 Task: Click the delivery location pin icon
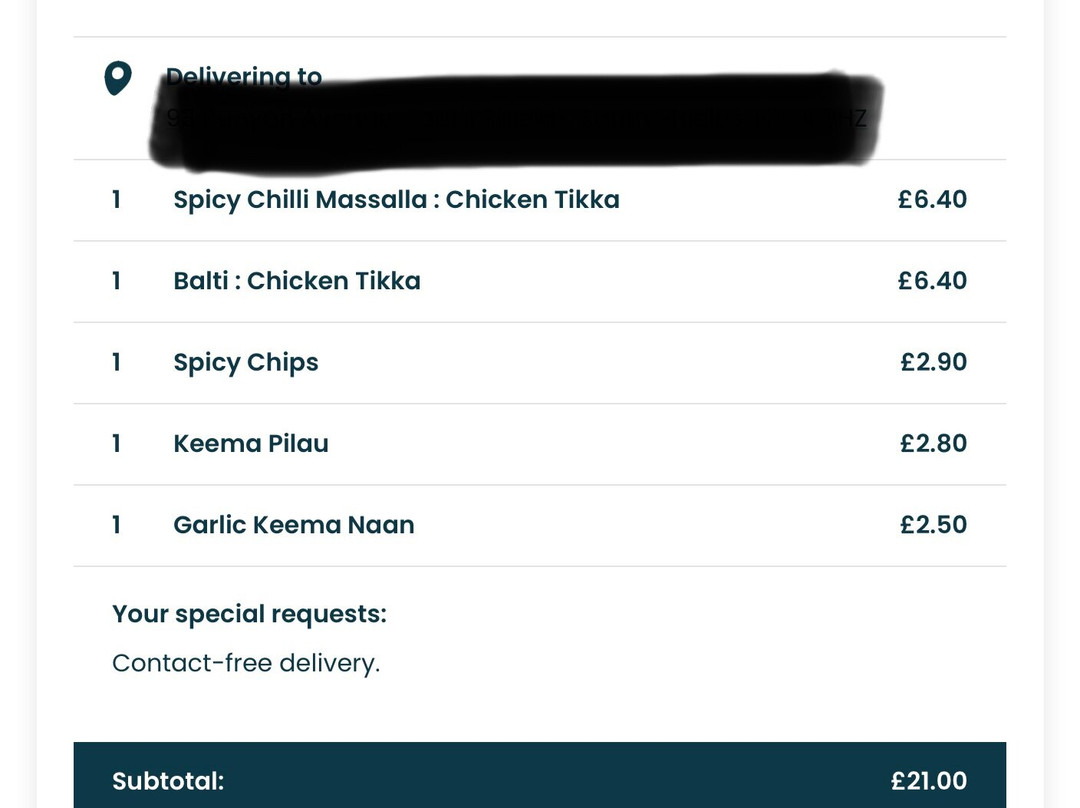118,78
